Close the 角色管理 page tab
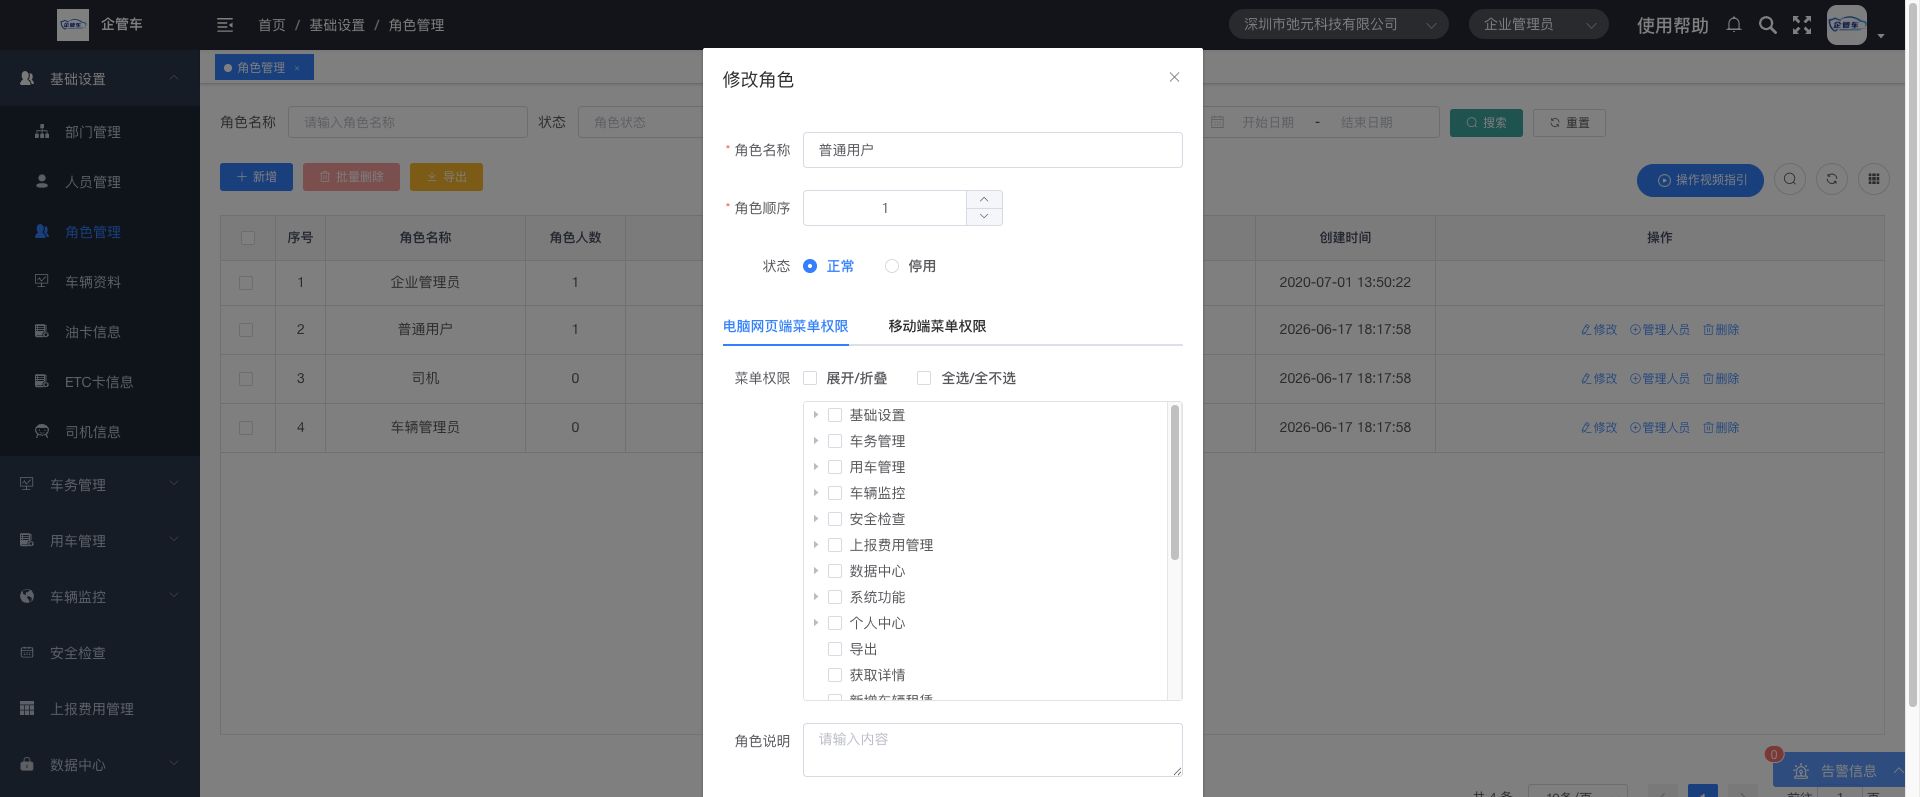Image resolution: width=1920 pixels, height=797 pixels. [x=297, y=68]
